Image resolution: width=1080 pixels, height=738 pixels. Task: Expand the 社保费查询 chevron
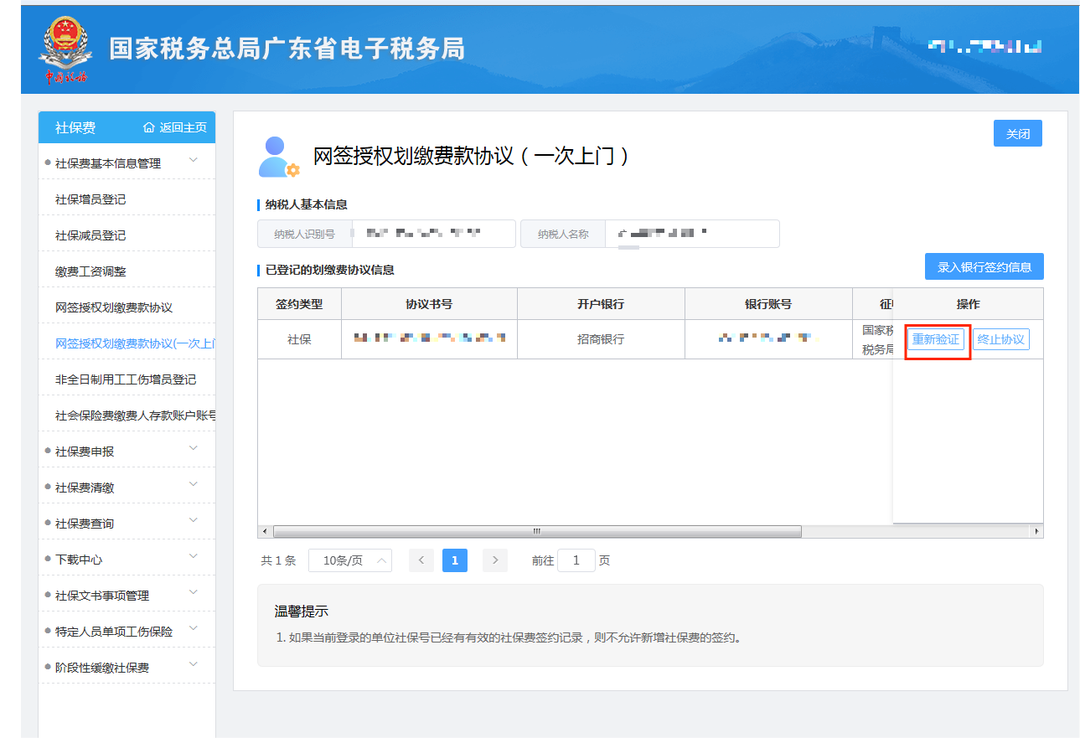point(194,520)
